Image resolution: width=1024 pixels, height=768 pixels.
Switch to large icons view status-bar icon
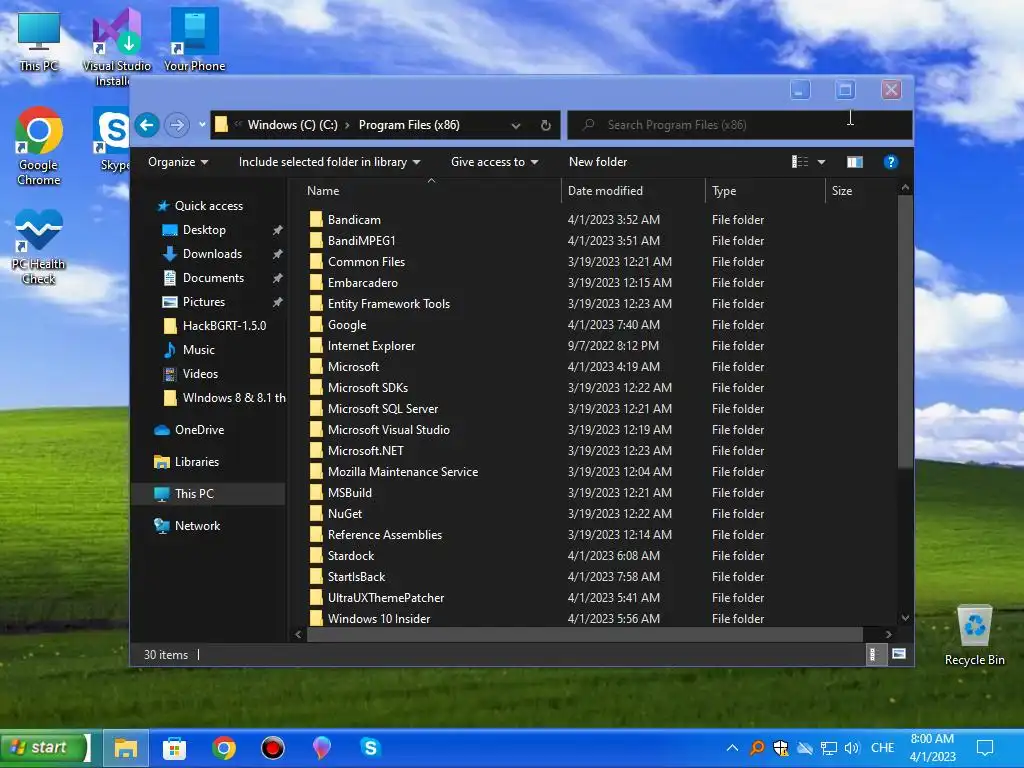pyautogui.click(x=899, y=654)
